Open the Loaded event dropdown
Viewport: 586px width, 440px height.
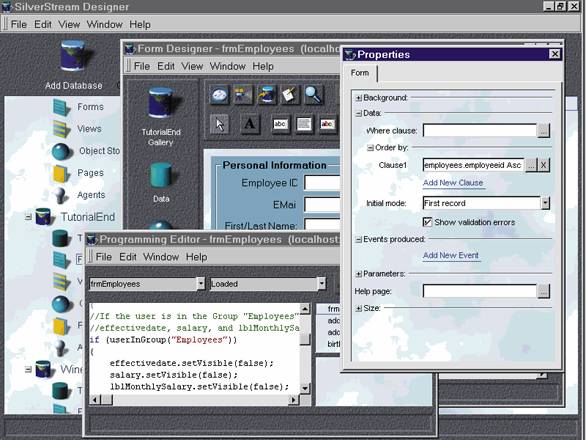click(x=322, y=284)
